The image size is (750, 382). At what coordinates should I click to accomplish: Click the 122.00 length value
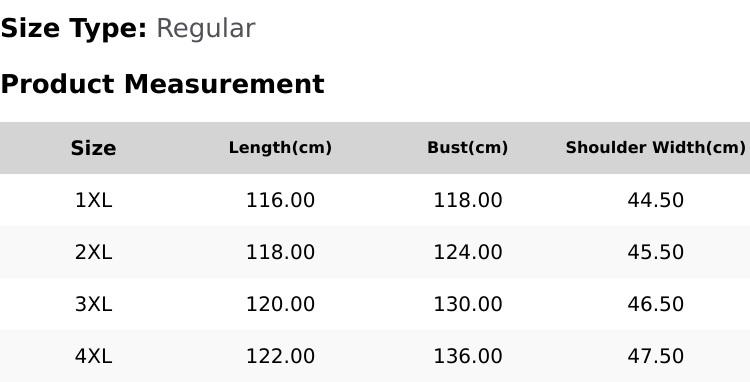coord(280,357)
